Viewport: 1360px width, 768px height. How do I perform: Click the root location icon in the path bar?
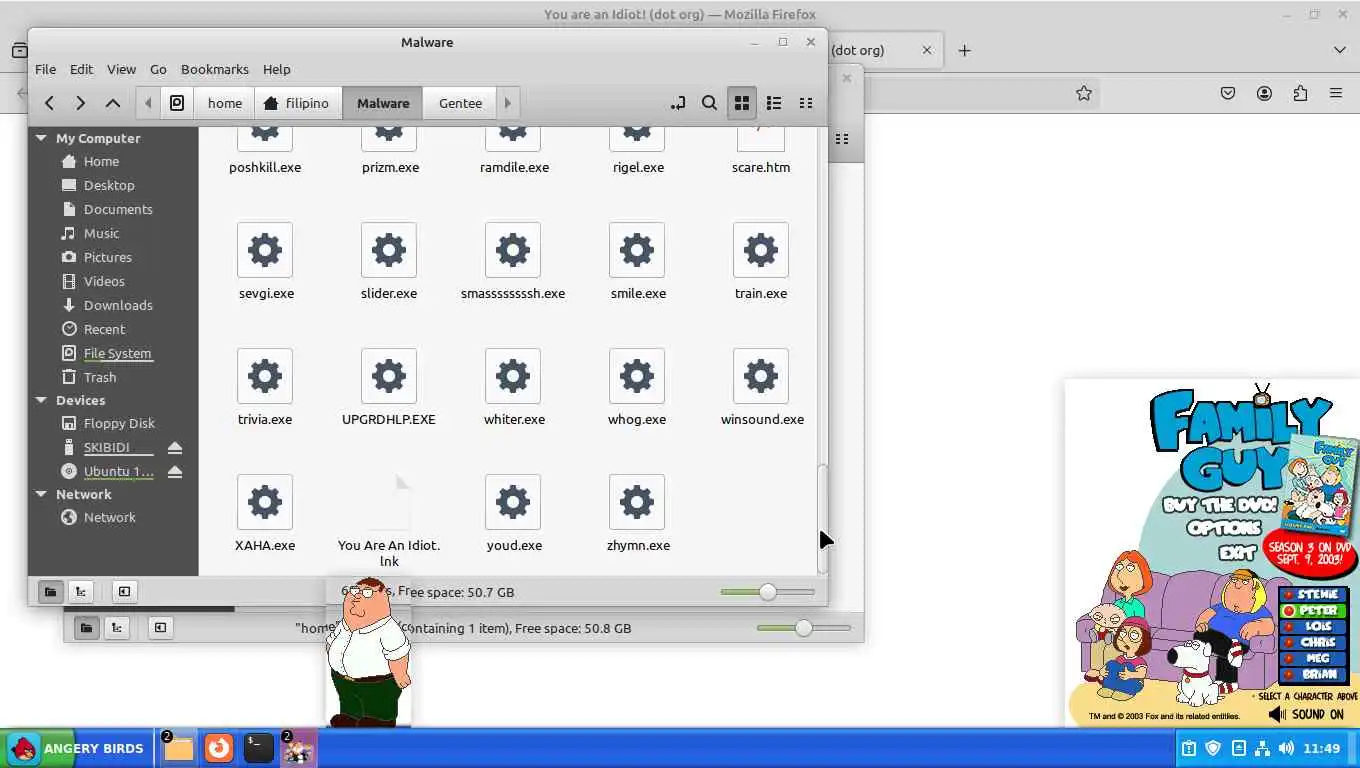point(177,103)
